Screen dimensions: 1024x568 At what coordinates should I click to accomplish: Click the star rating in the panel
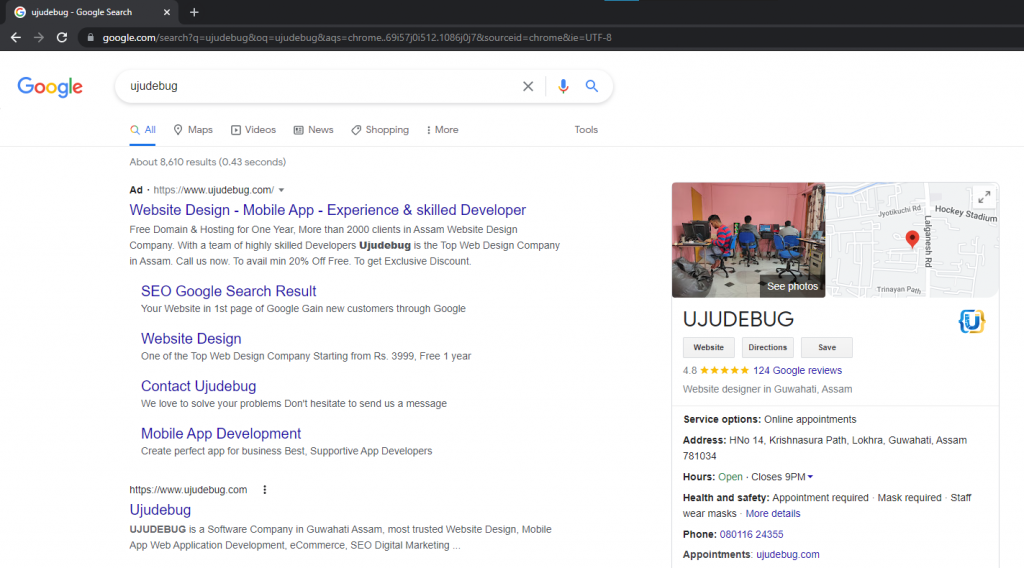tap(724, 370)
